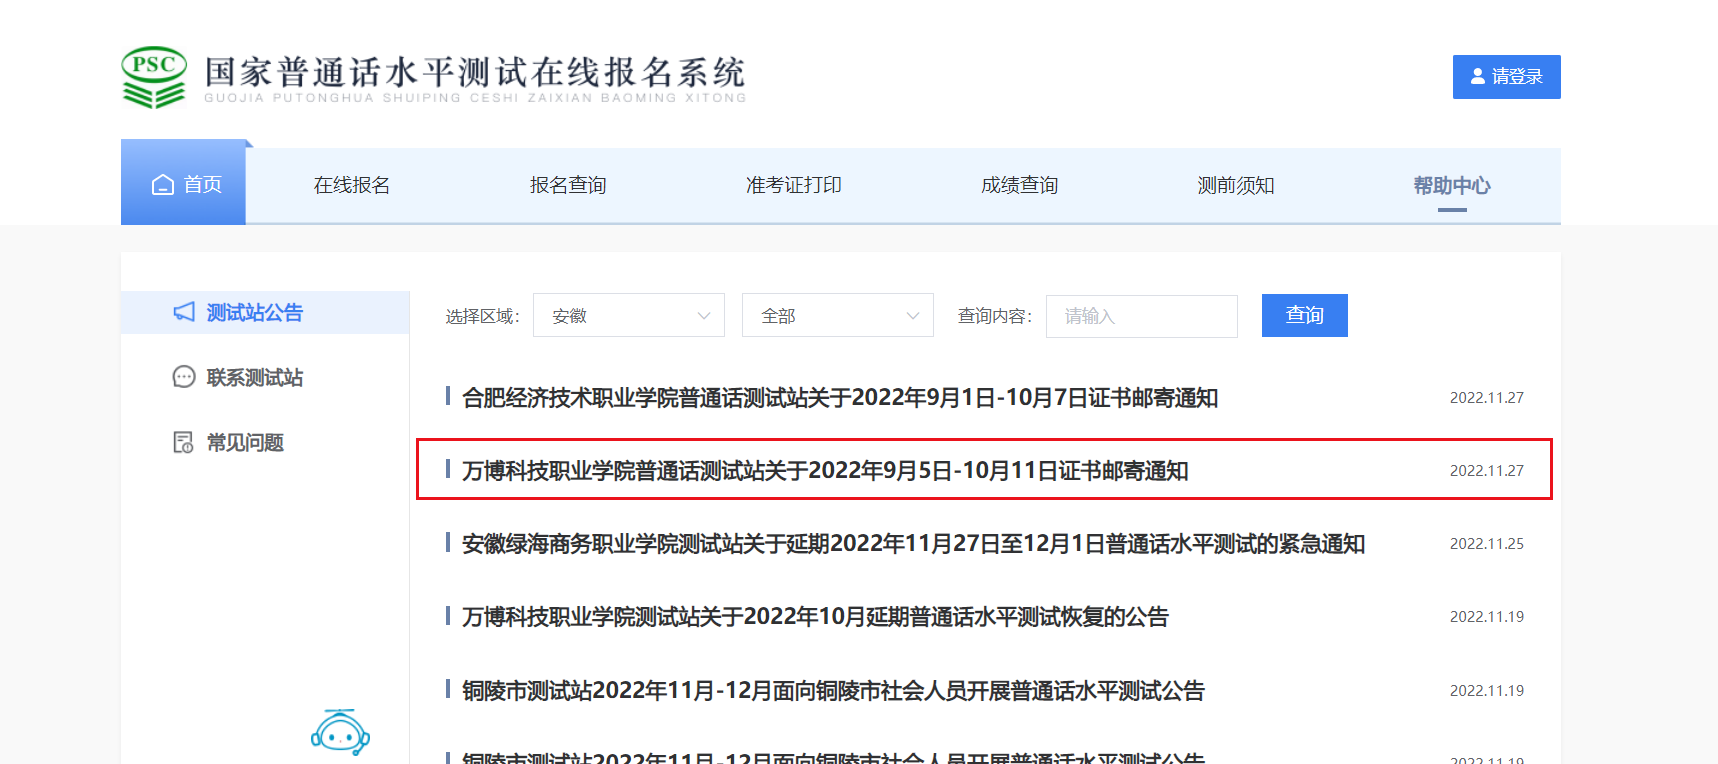Open the 全部 city dropdown
This screenshot has width=1718, height=764.
pyautogui.click(x=838, y=315)
